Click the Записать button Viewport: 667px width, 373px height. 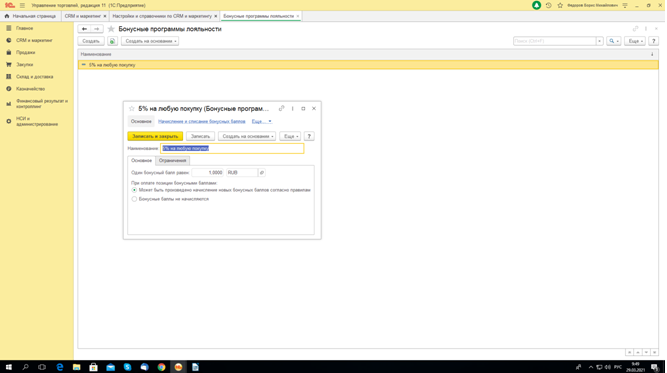pos(200,136)
